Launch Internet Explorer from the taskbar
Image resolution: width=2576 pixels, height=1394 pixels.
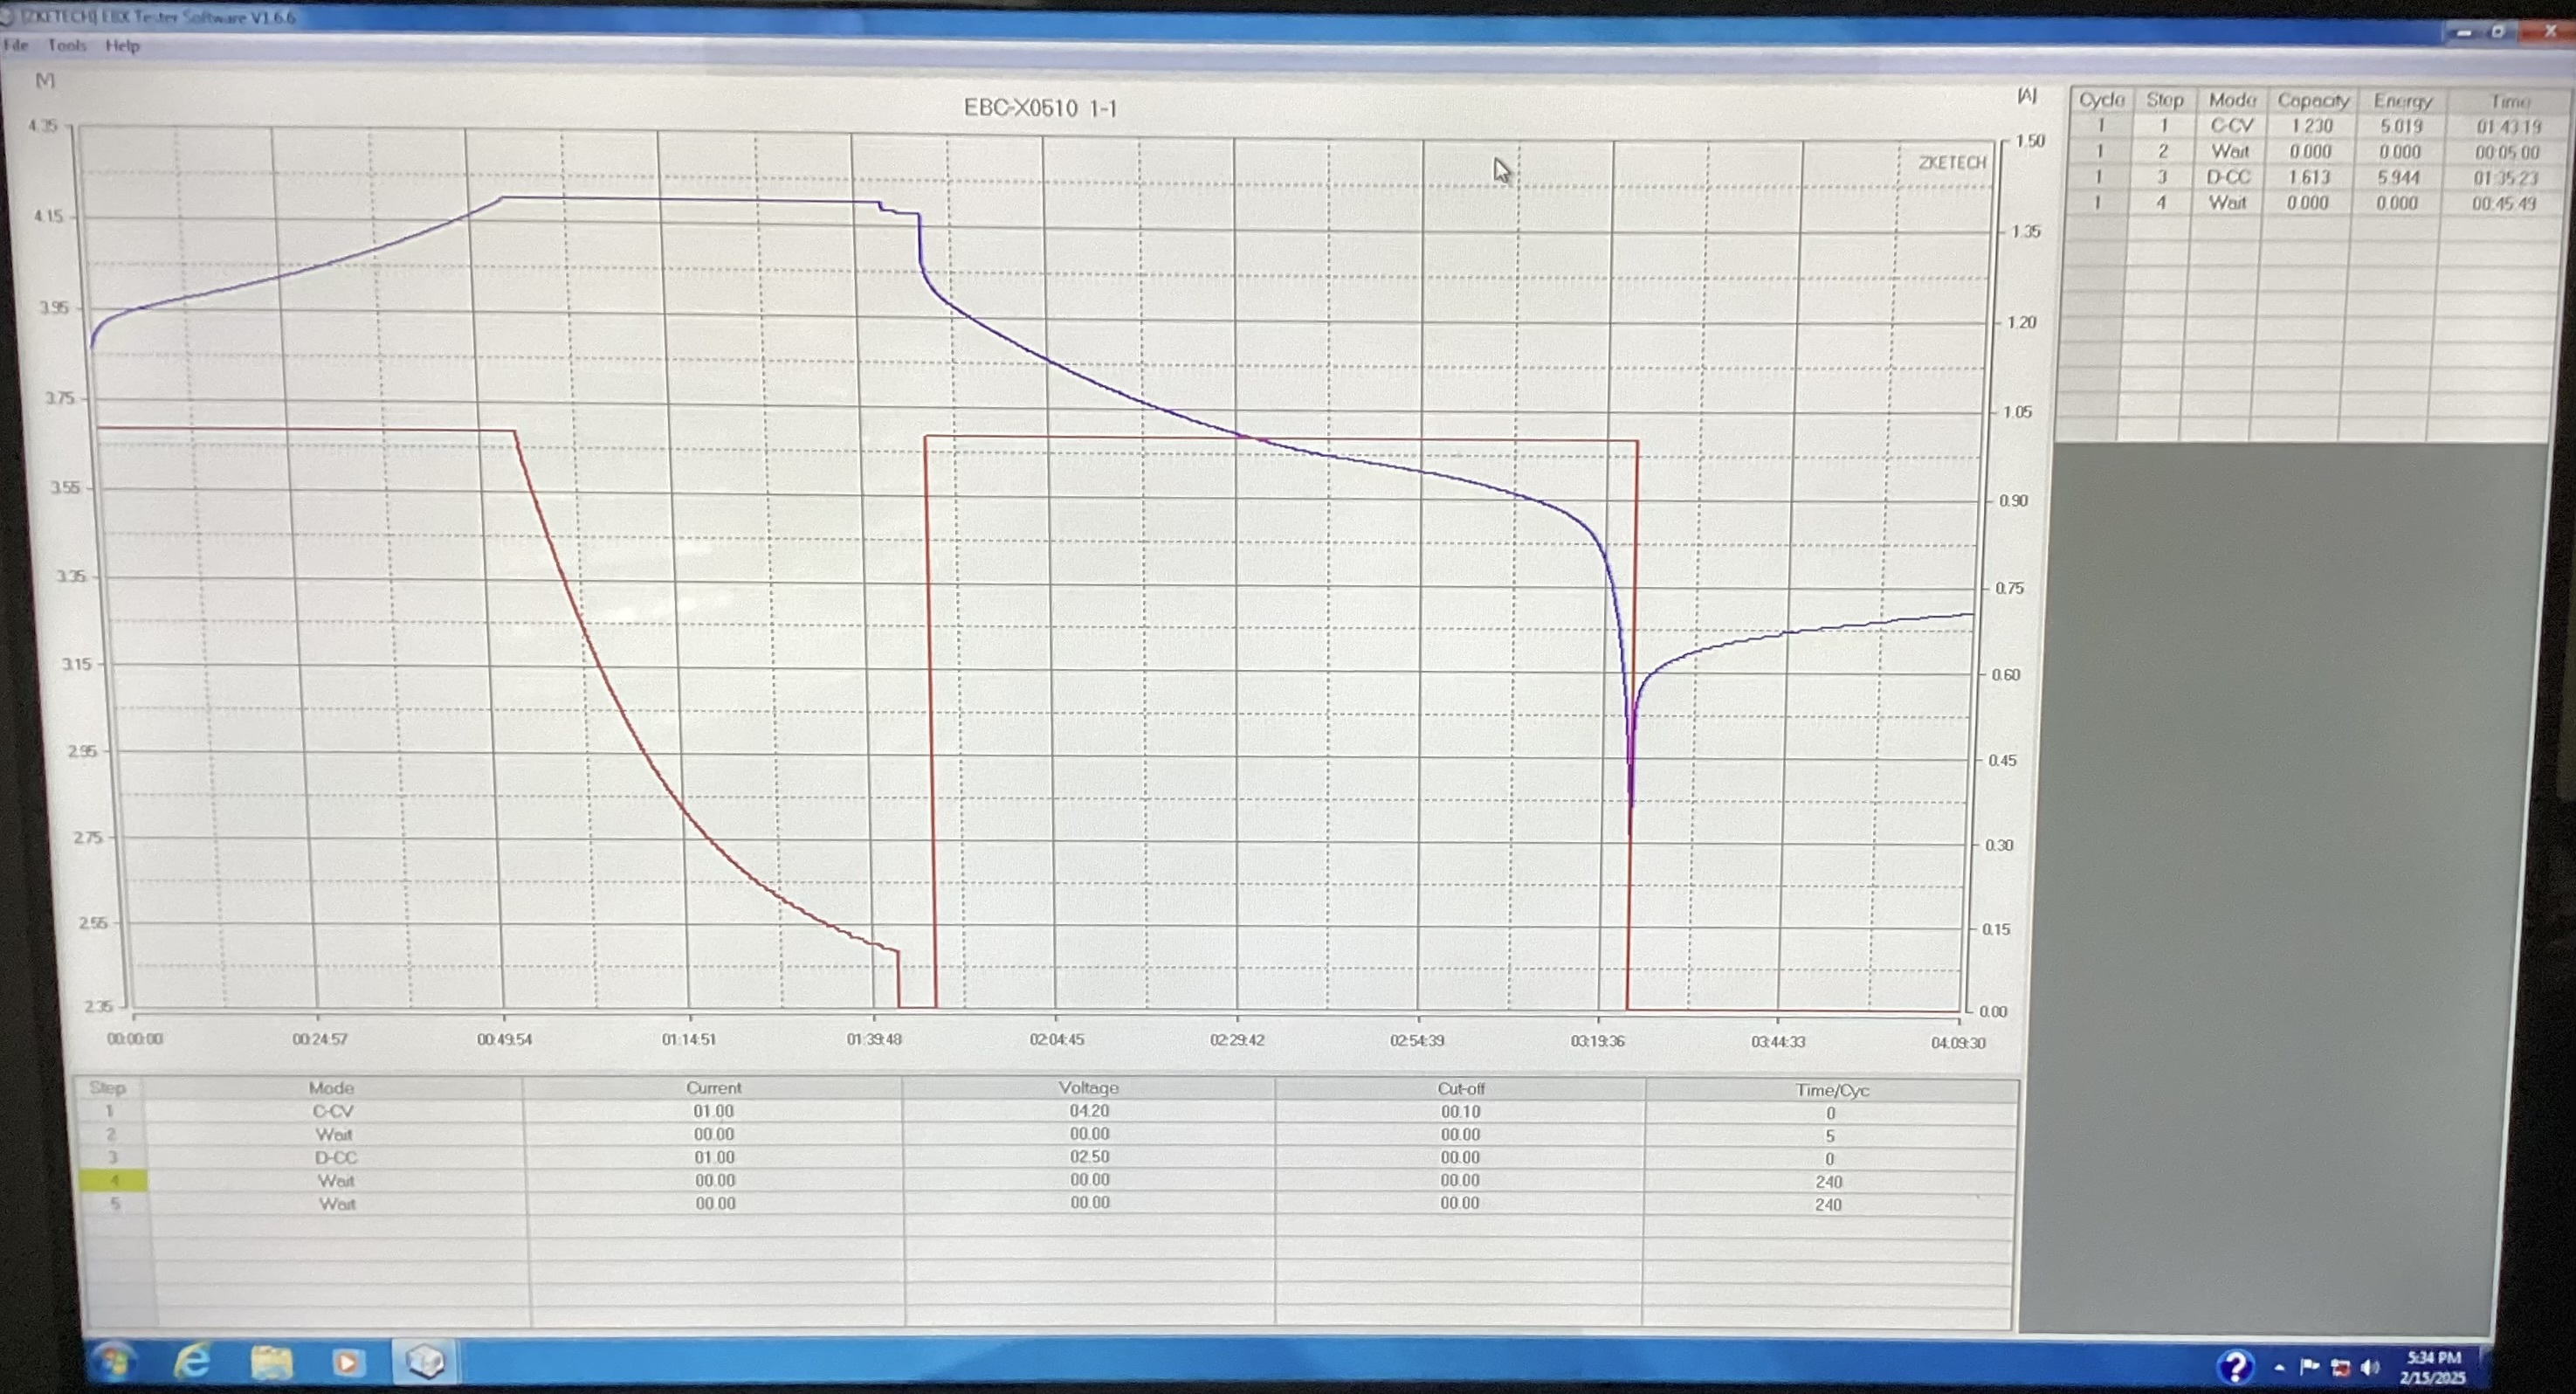pos(192,1361)
